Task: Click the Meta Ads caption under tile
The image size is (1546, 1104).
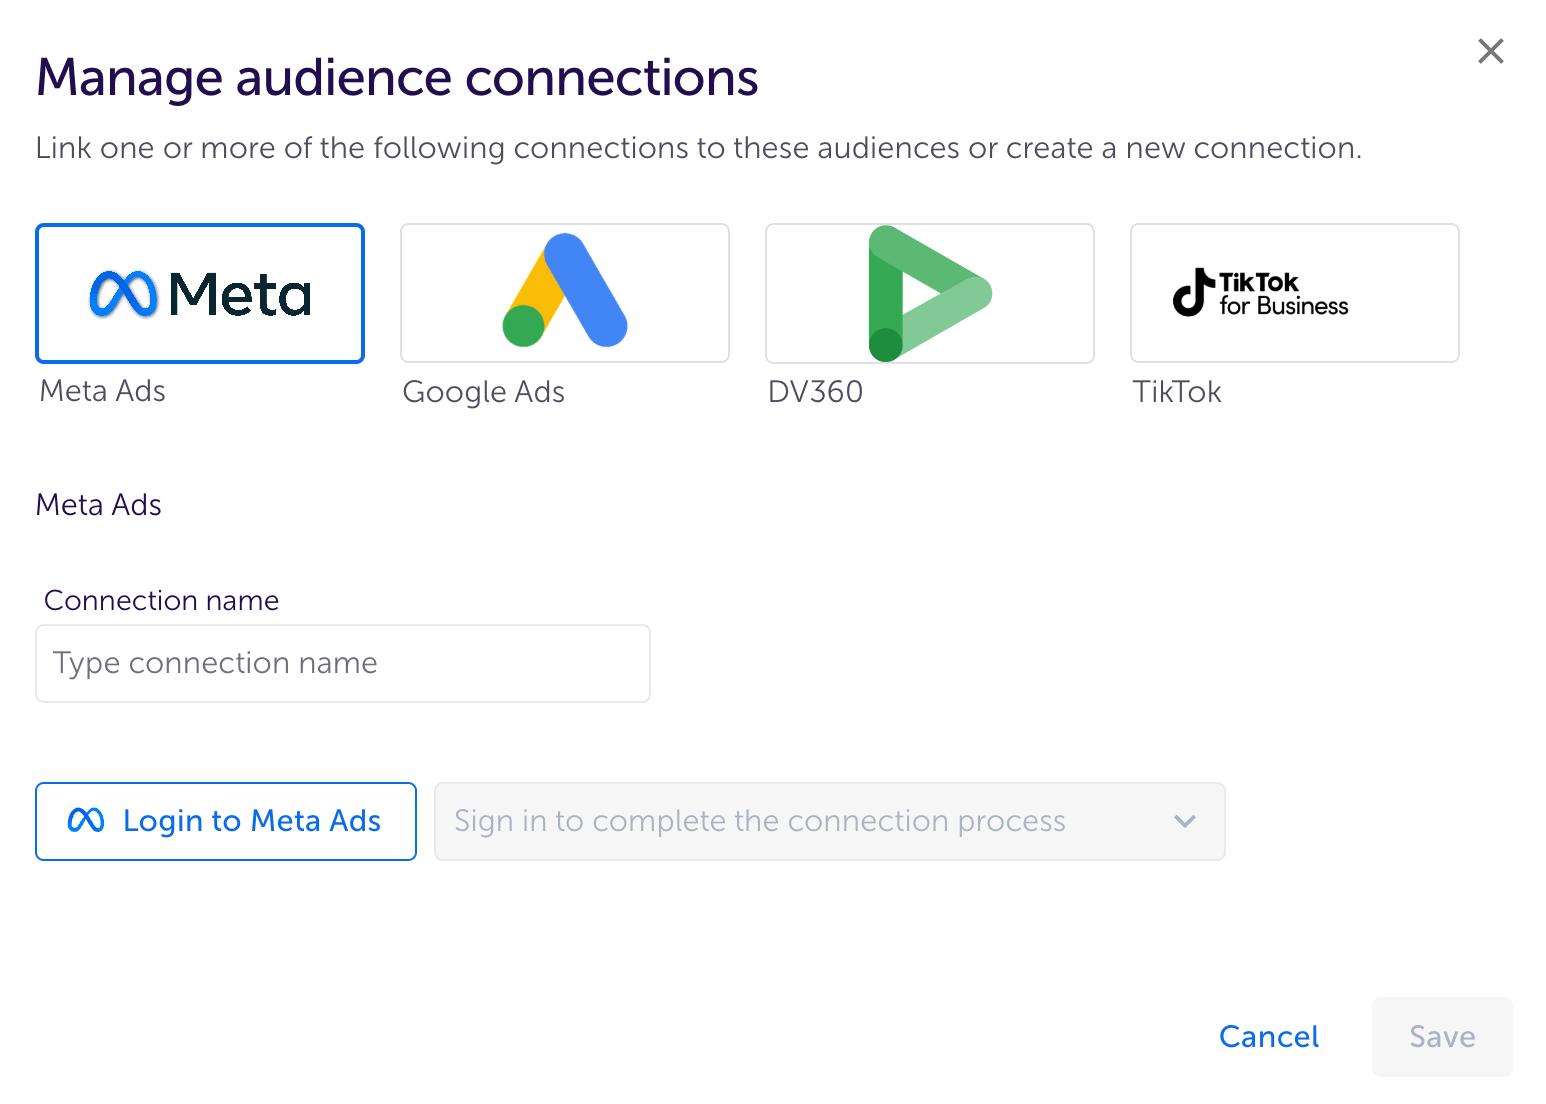Action: coord(102,391)
